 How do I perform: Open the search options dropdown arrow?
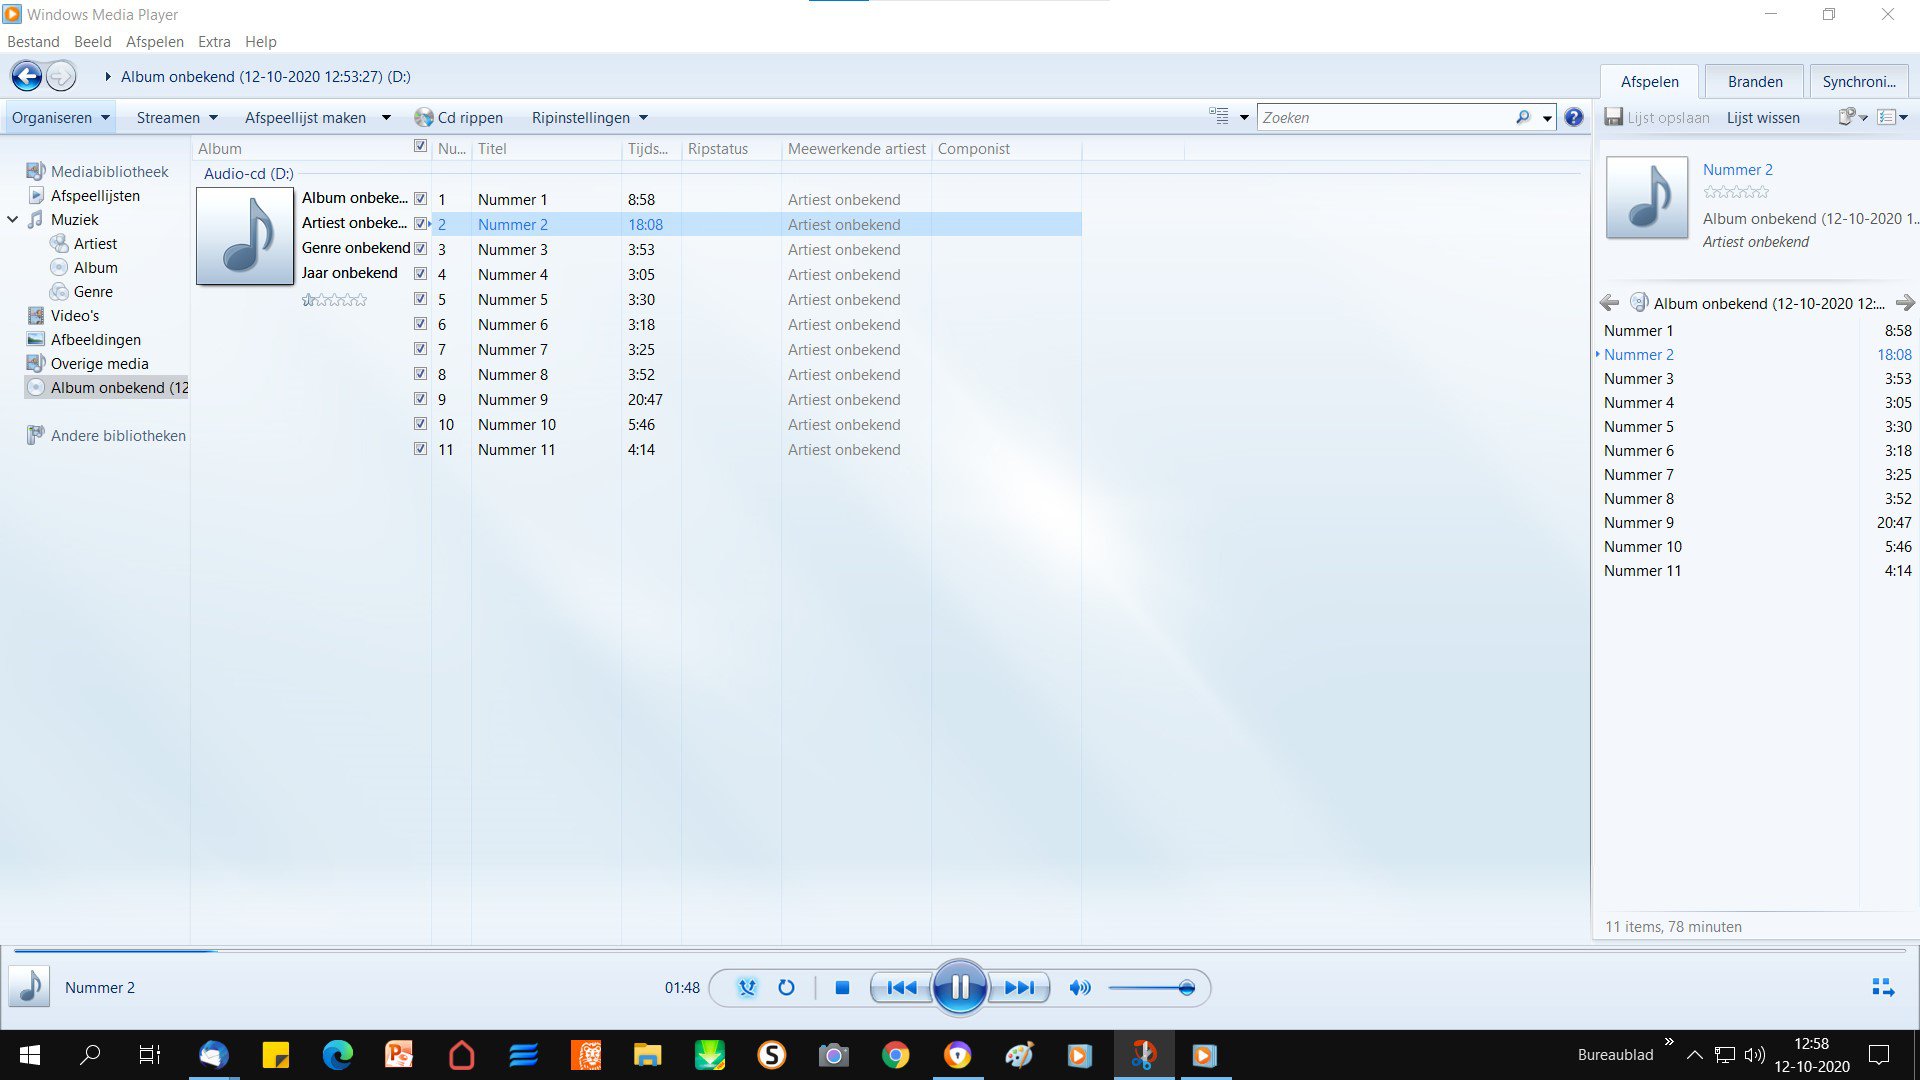(1547, 118)
